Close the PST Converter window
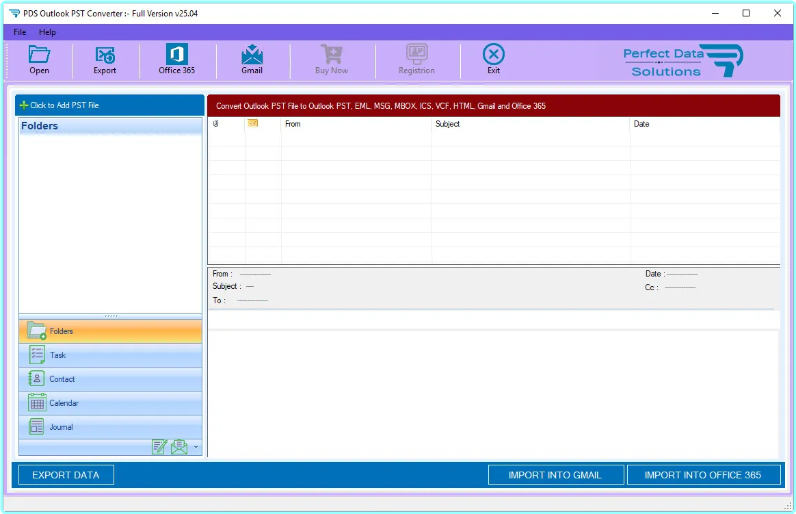The width and height of the screenshot is (796, 514). click(777, 13)
